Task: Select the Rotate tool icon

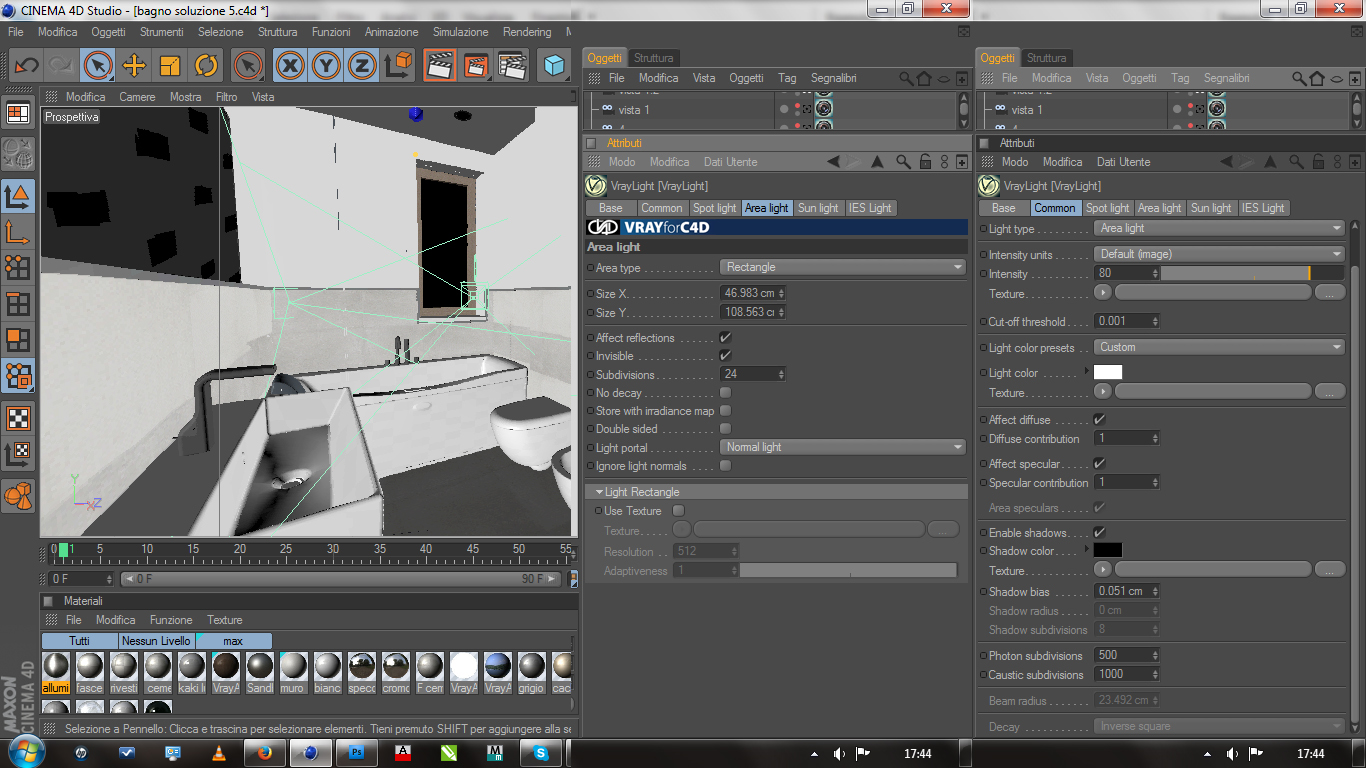Action: (206, 66)
